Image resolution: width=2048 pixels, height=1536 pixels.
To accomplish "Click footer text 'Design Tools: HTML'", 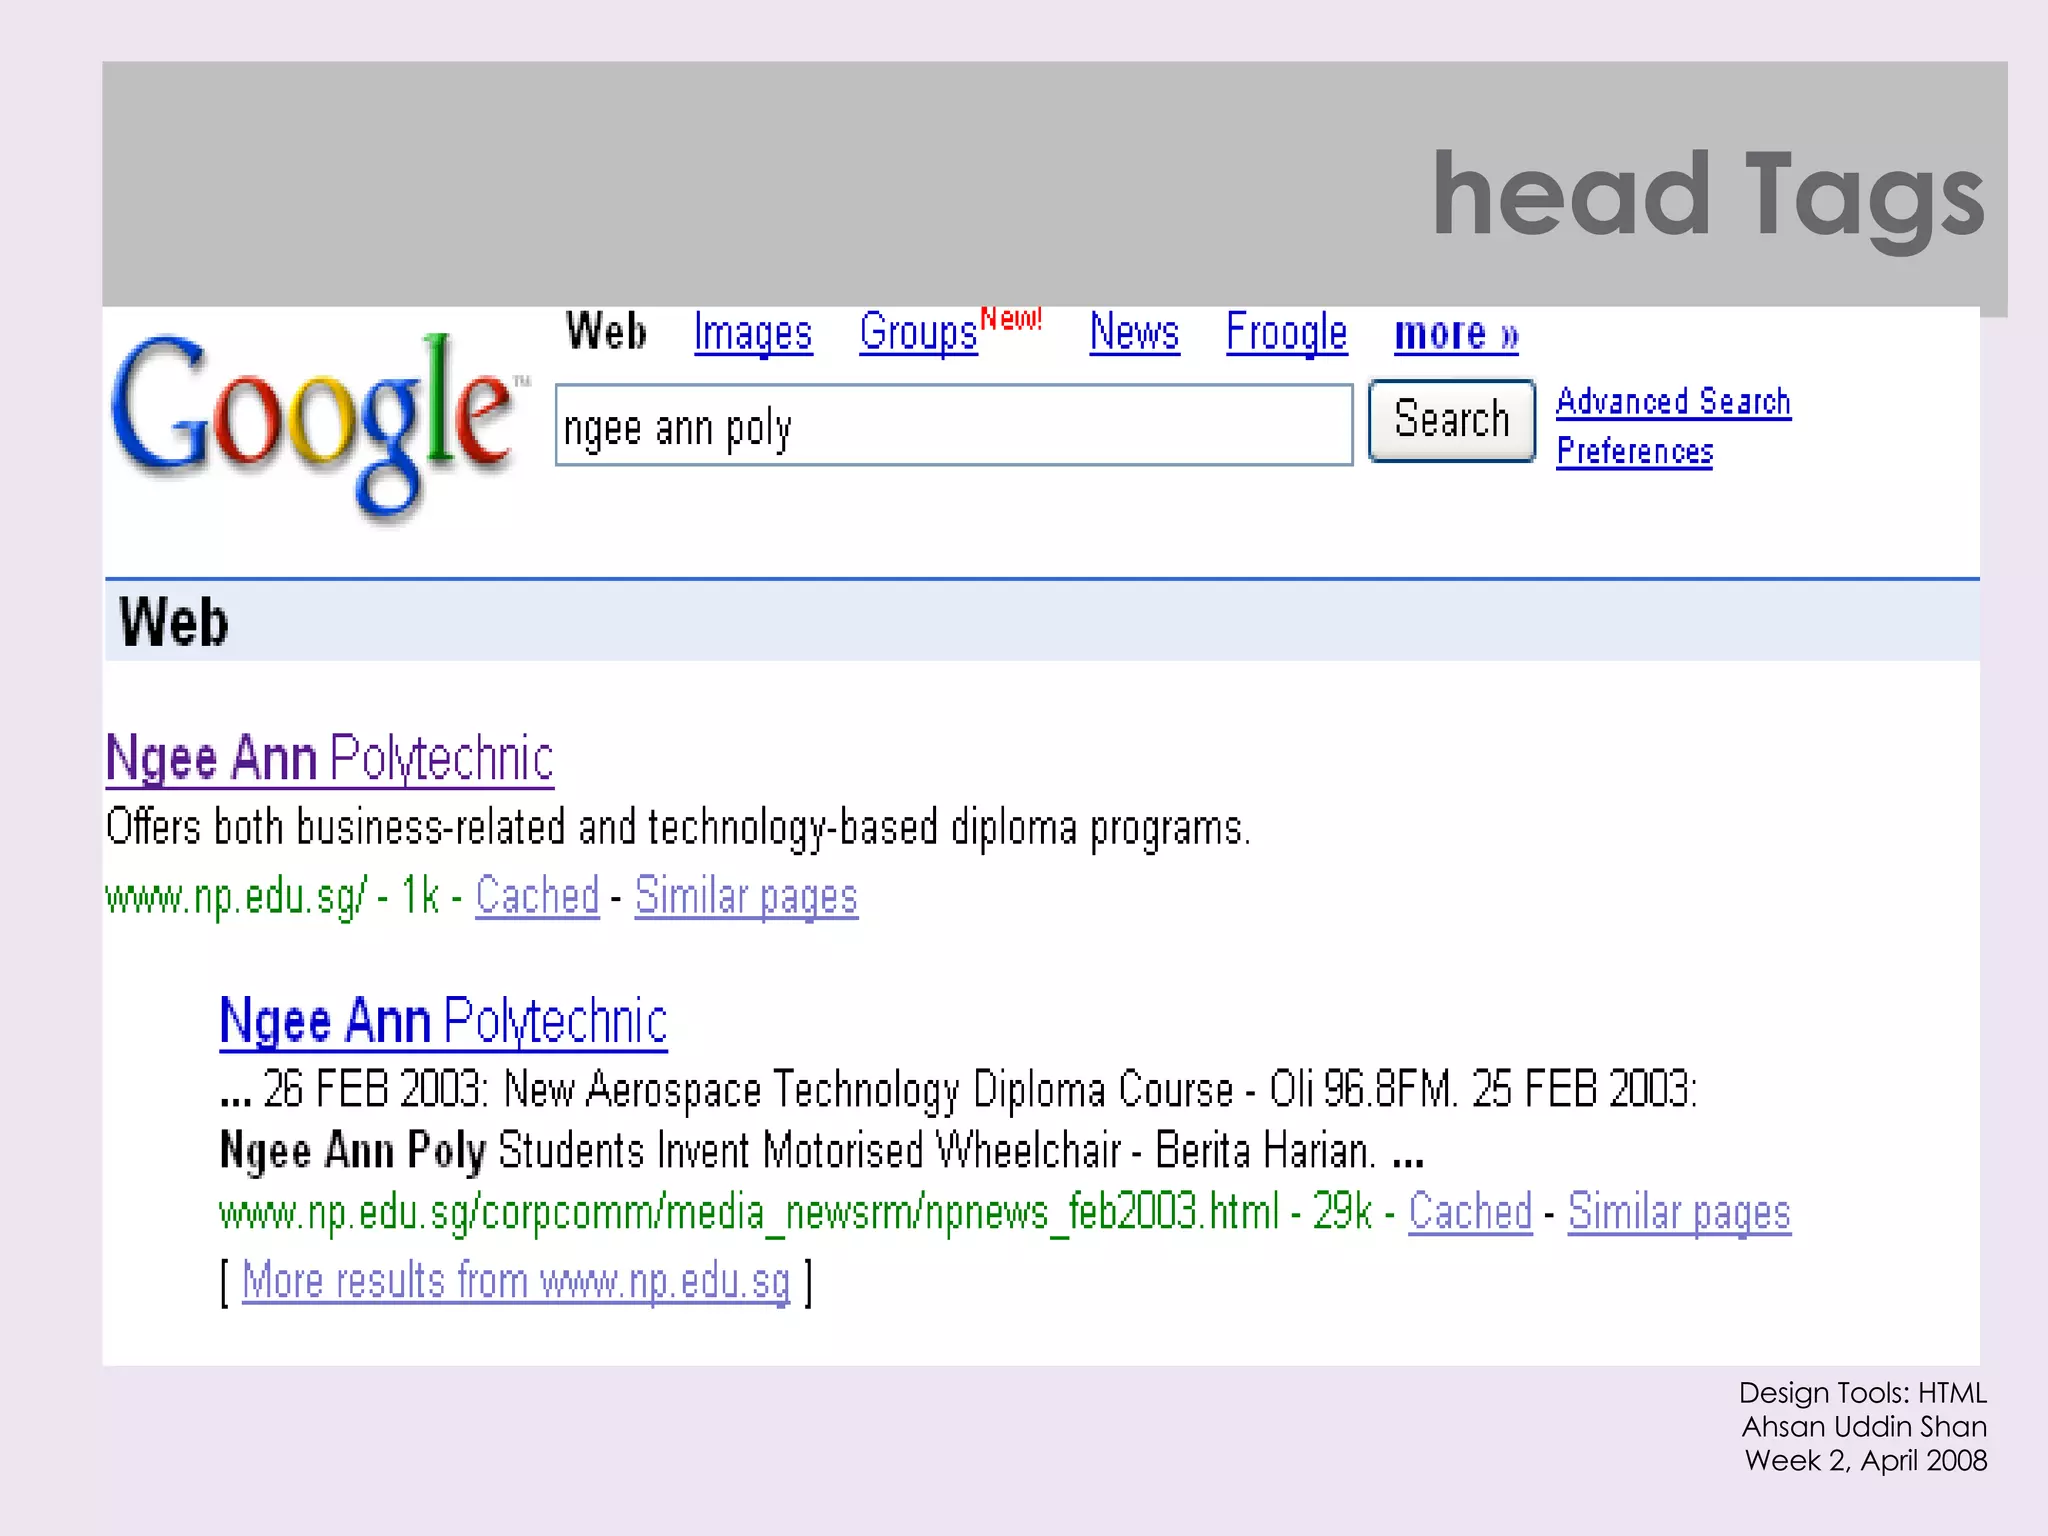I will [1862, 1393].
